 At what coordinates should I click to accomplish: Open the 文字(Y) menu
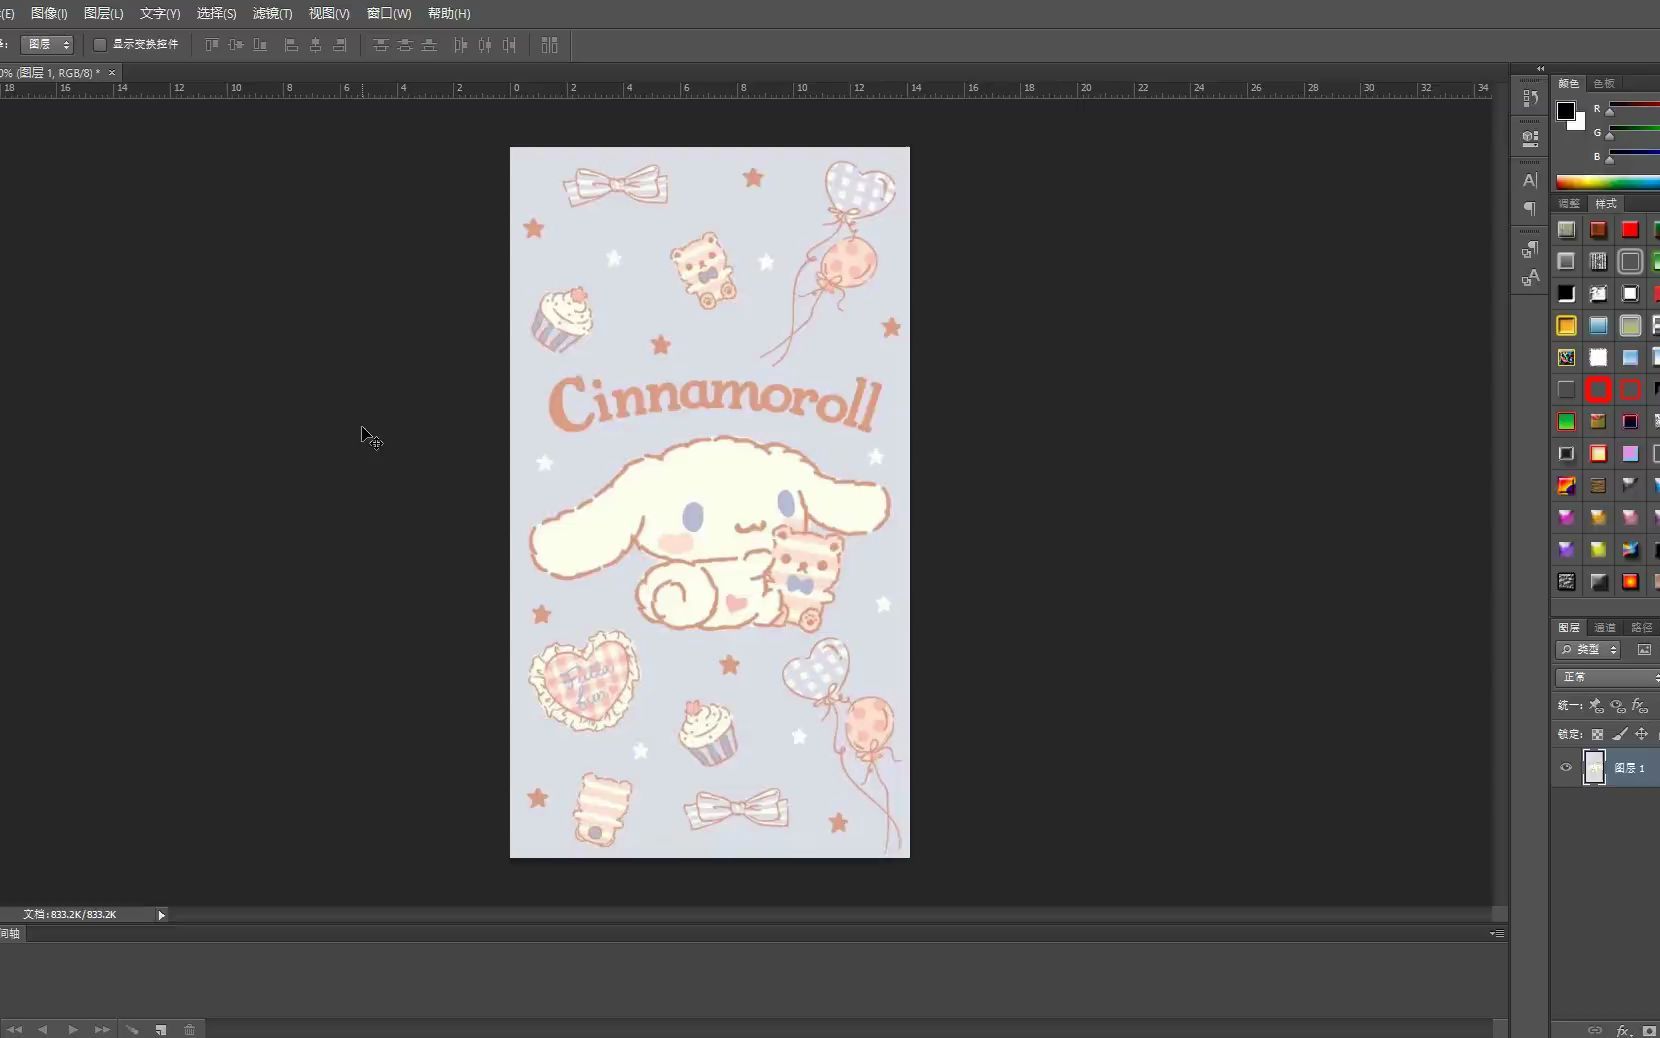[160, 13]
